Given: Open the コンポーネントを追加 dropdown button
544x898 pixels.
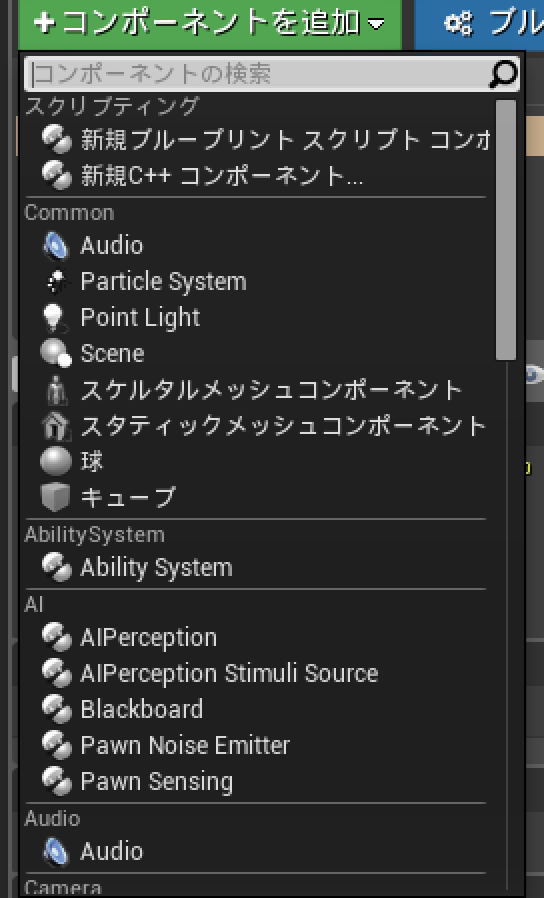Looking at the screenshot, I should coord(210,23).
